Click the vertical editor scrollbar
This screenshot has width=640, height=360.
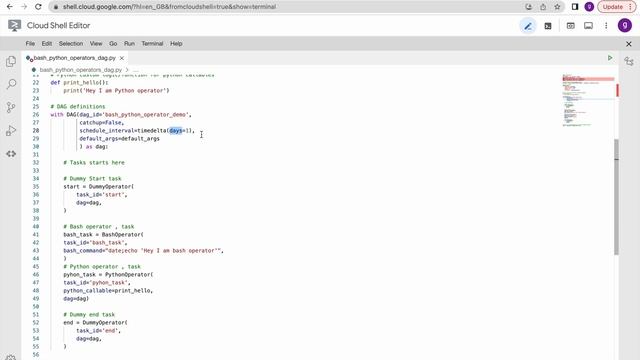[x=616, y=197]
